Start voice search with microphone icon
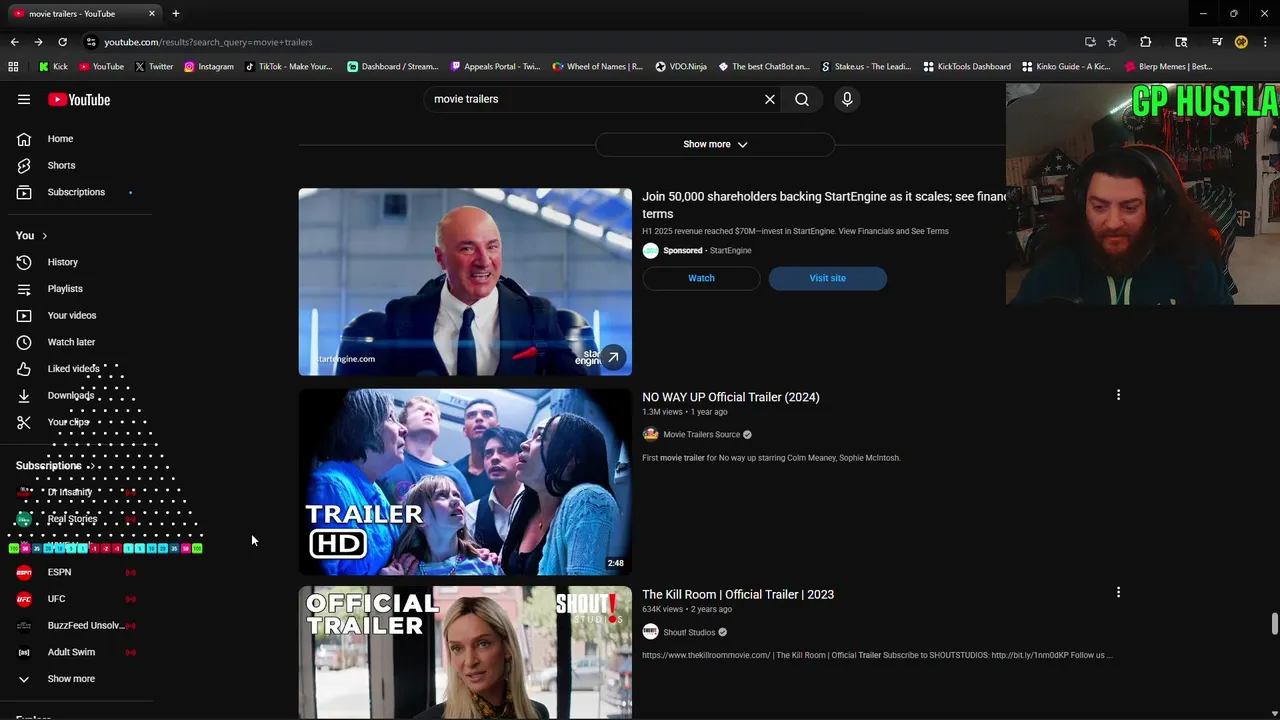The width and height of the screenshot is (1280, 720). click(x=847, y=99)
